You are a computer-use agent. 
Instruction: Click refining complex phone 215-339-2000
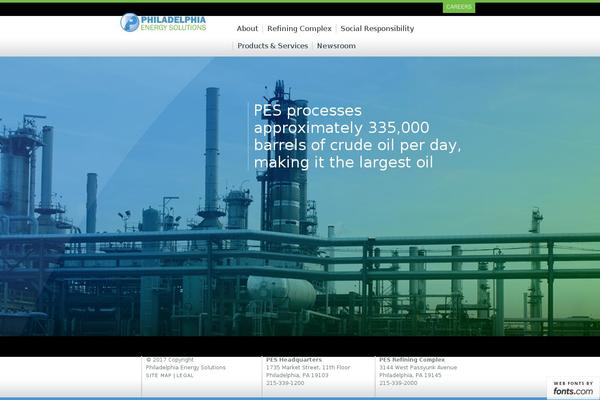point(398,383)
